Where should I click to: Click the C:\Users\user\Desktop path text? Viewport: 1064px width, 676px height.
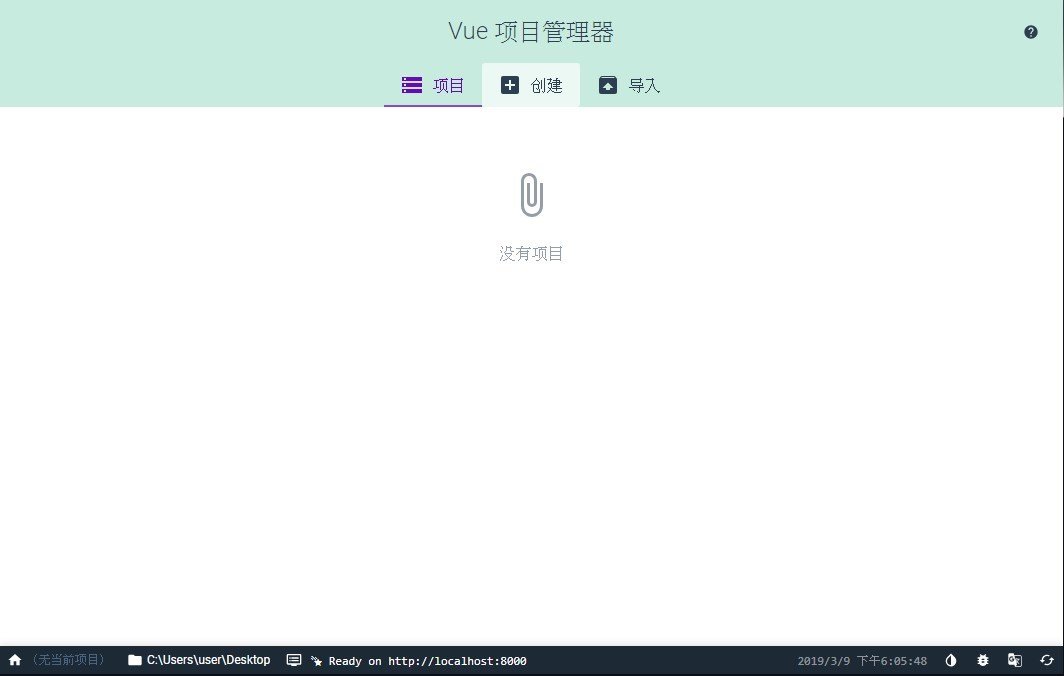[x=208, y=660]
